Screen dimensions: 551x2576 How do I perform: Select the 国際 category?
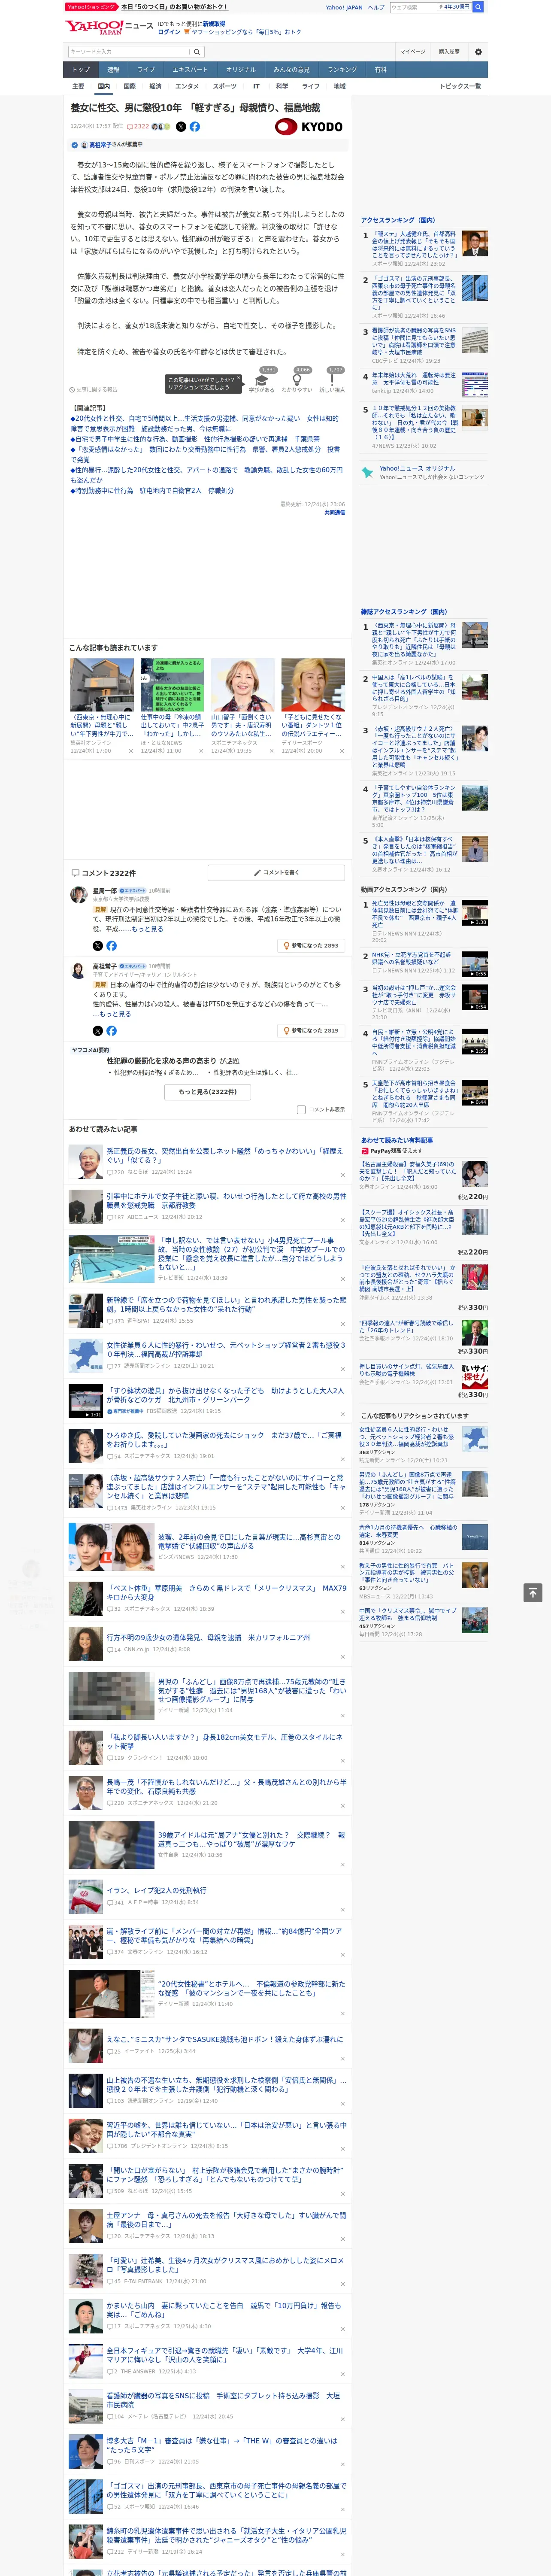129,86
